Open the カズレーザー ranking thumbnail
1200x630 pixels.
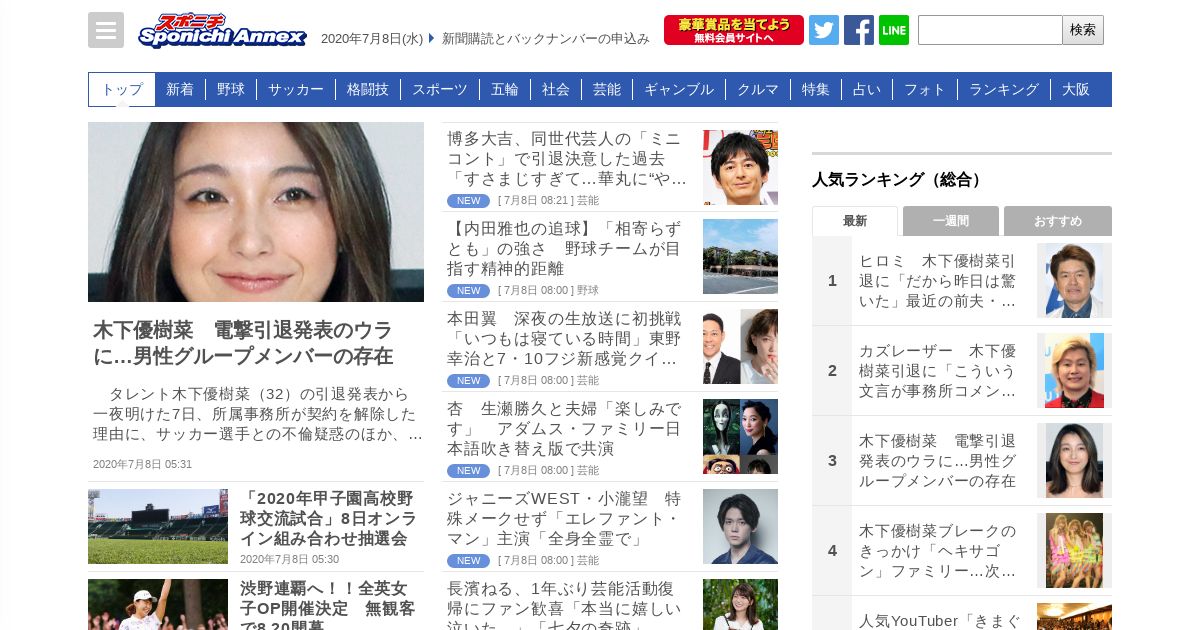click(1074, 370)
